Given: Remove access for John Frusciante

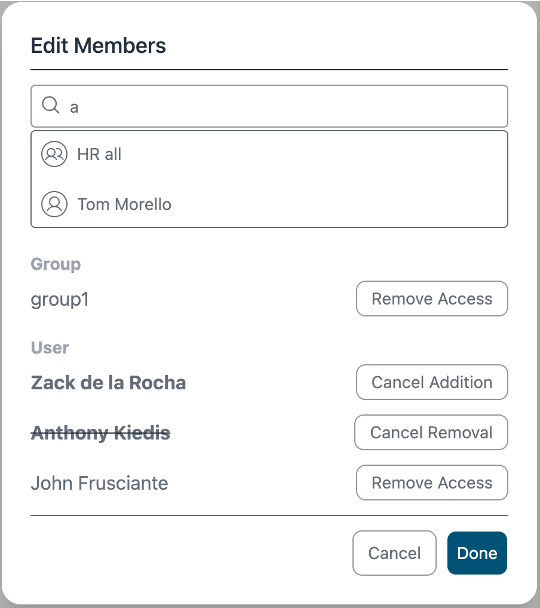Looking at the screenshot, I should click(432, 483).
